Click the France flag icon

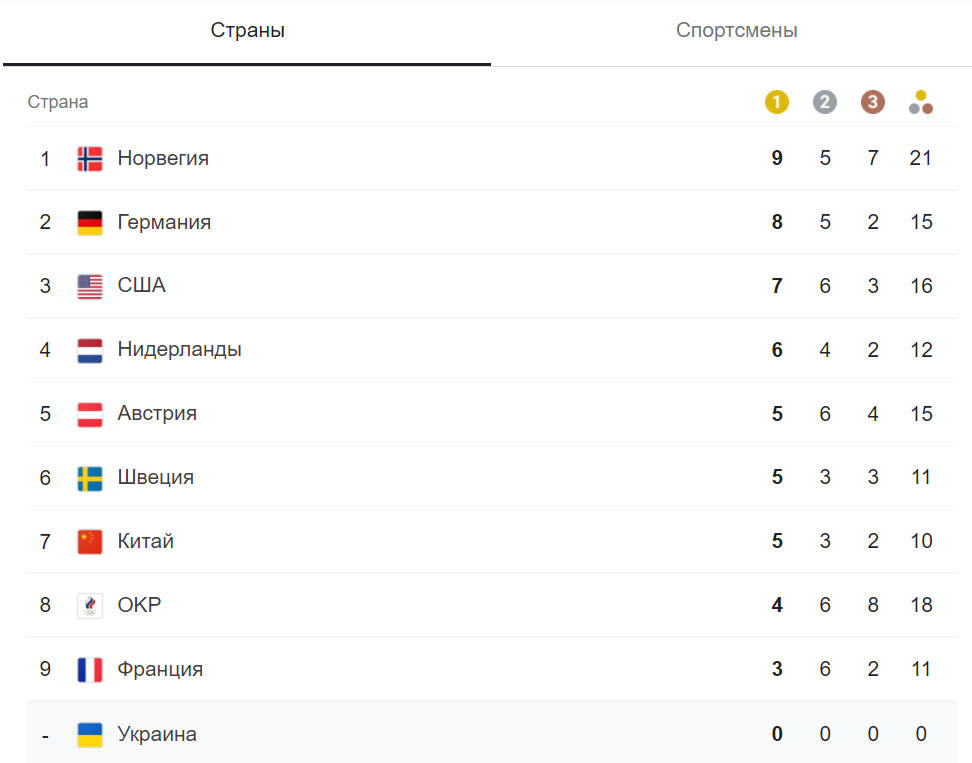click(90, 670)
